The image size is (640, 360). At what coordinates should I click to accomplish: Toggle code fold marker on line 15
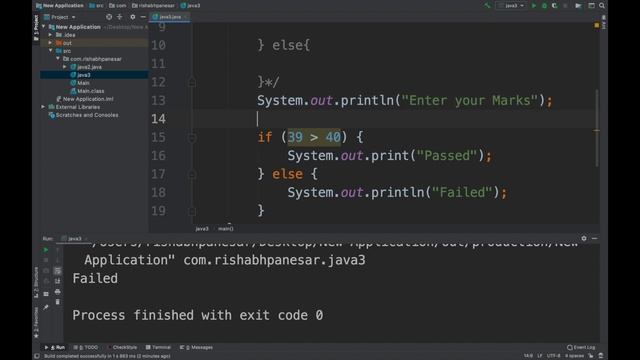point(192,138)
